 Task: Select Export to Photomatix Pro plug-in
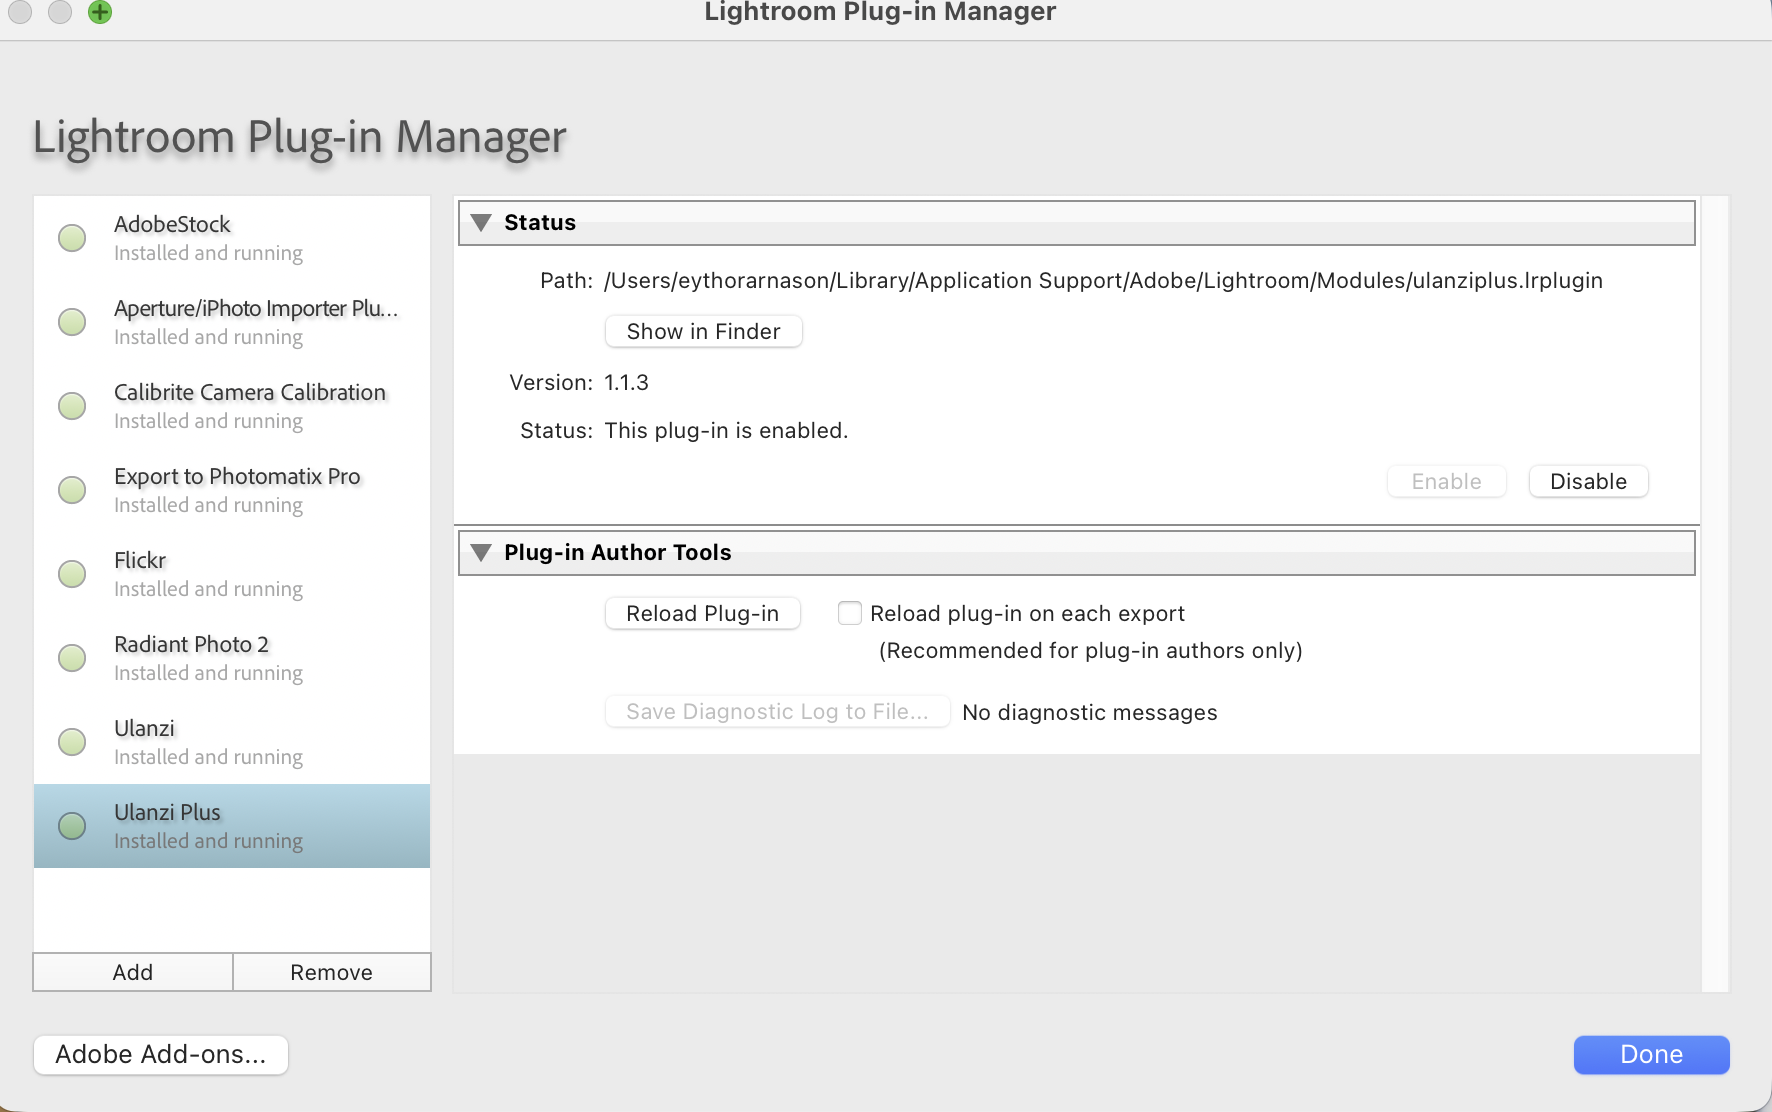[x=232, y=490]
